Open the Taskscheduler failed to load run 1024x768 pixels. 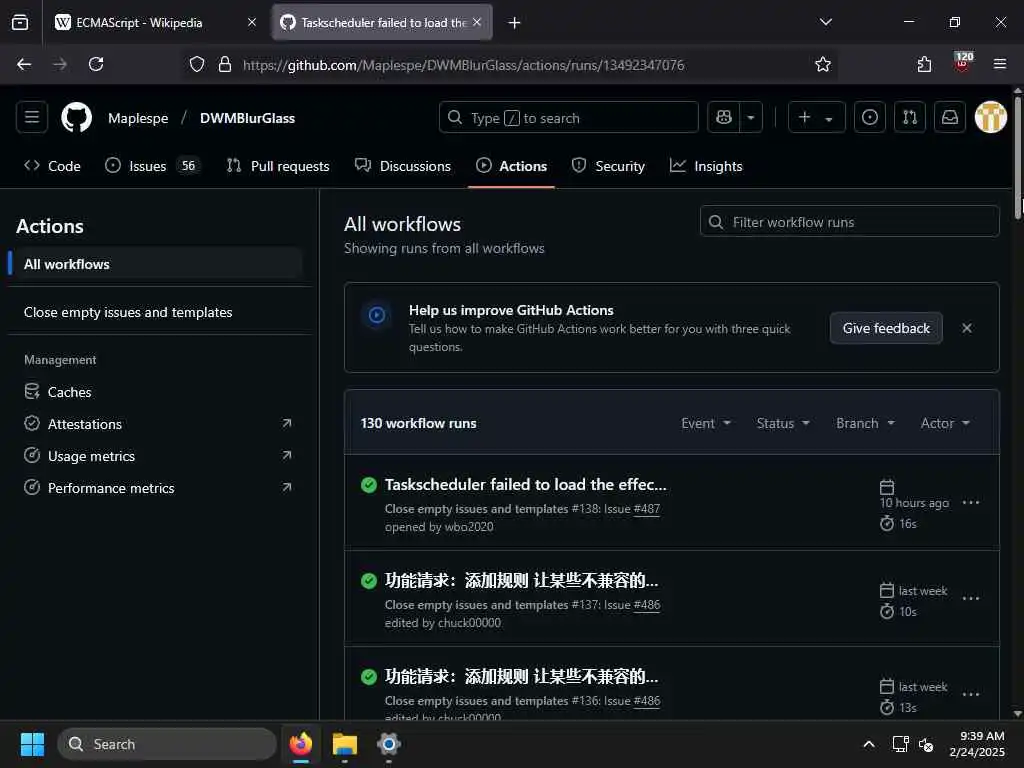point(526,485)
